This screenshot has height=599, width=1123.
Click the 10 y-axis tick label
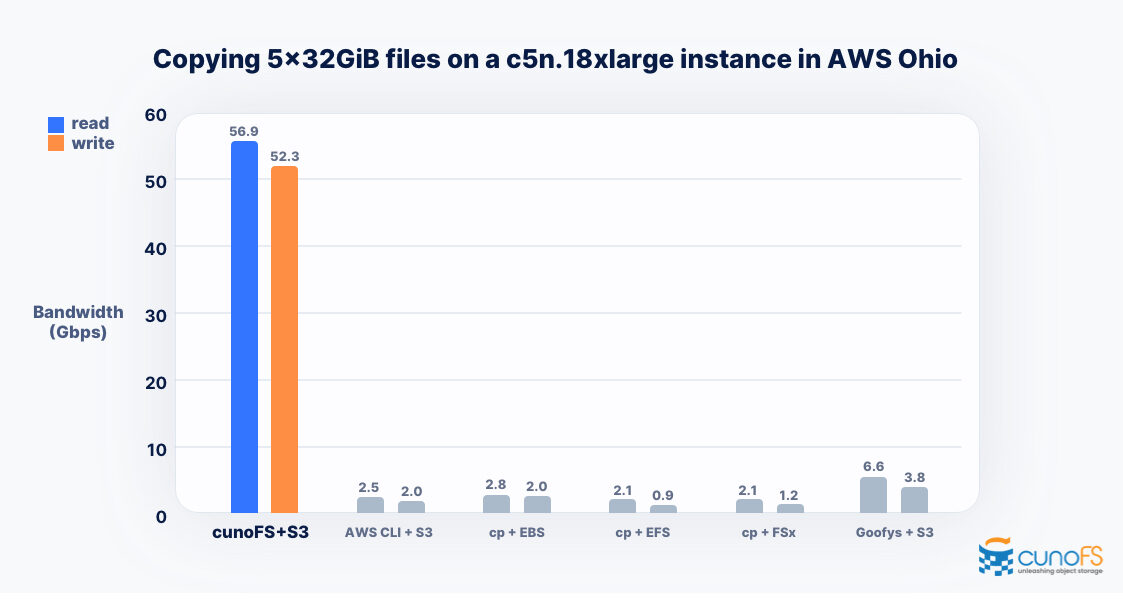tap(155, 449)
